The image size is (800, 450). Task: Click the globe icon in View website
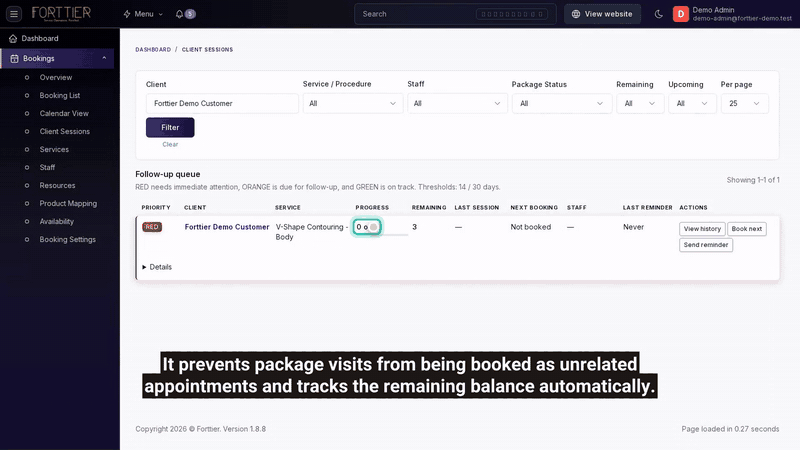(x=576, y=14)
